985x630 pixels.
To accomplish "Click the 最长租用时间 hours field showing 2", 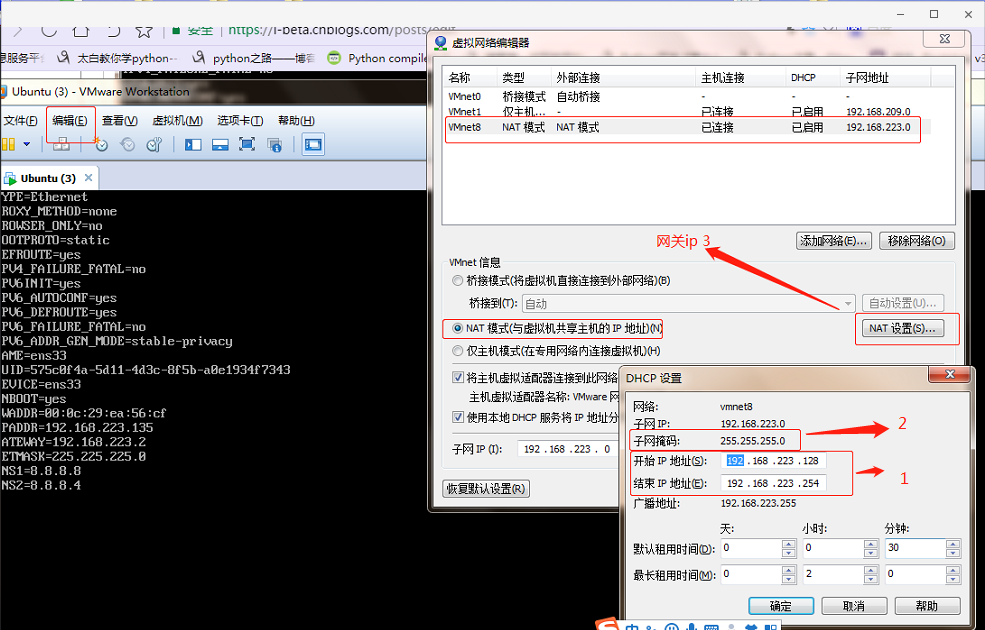I will click(833, 574).
